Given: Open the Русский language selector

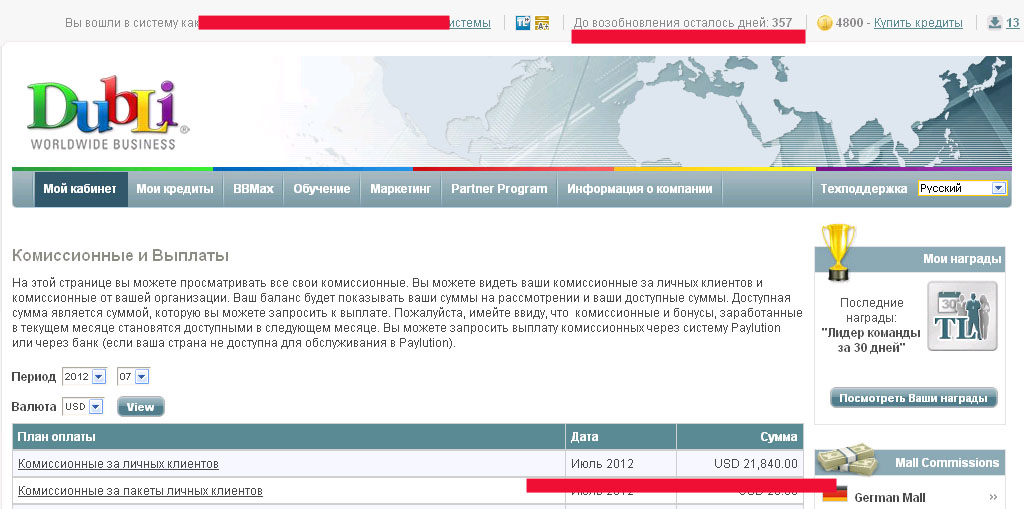Looking at the screenshot, I should pyautogui.click(x=961, y=188).
